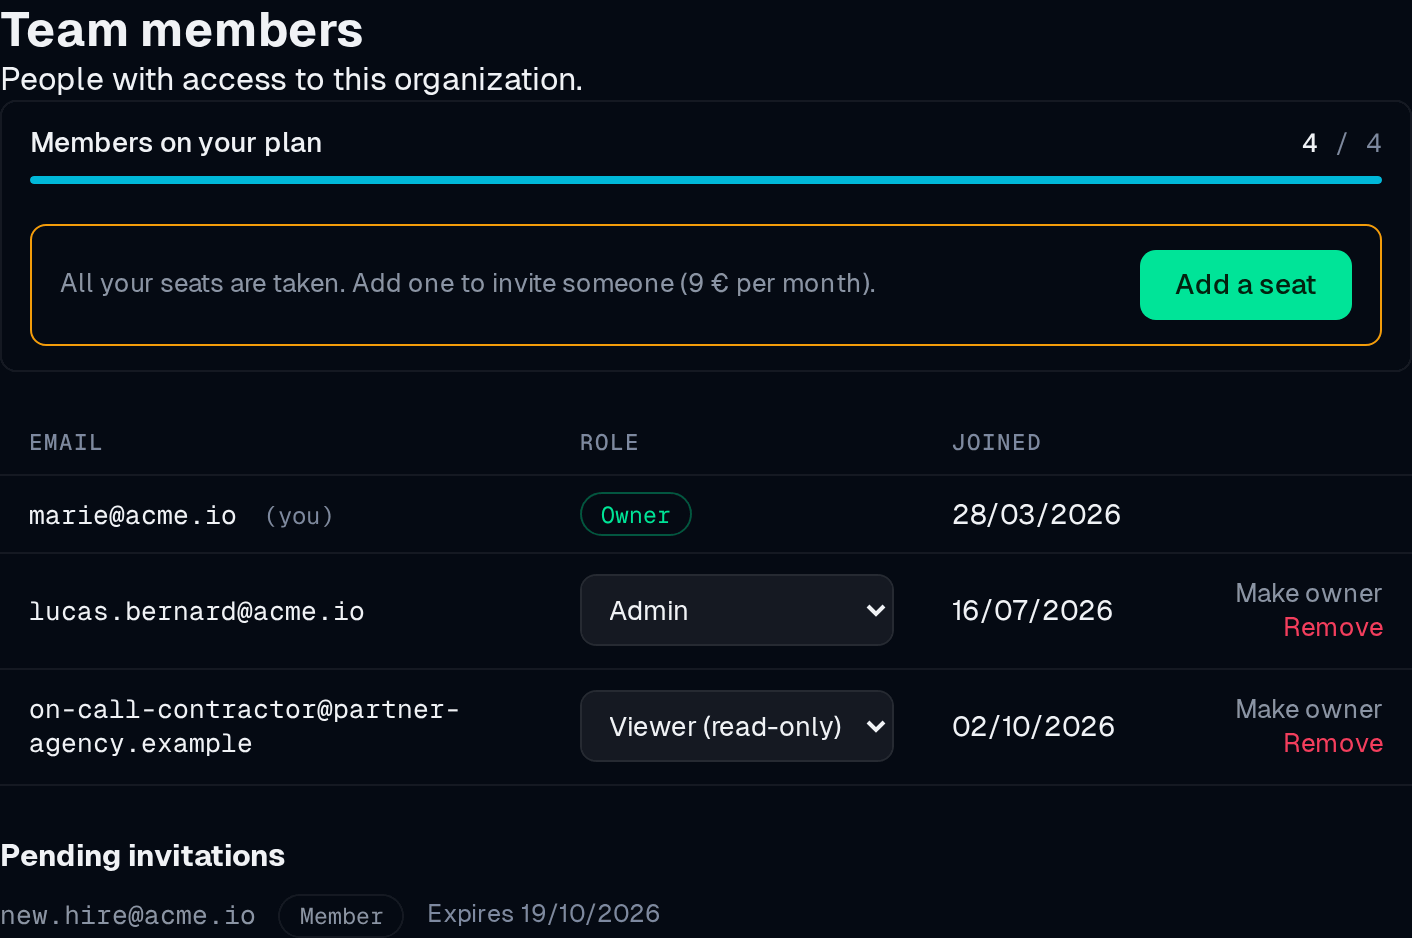Click the Owner role badge
The height and width of the screenshot is (938, 1412).
(635, 514)
